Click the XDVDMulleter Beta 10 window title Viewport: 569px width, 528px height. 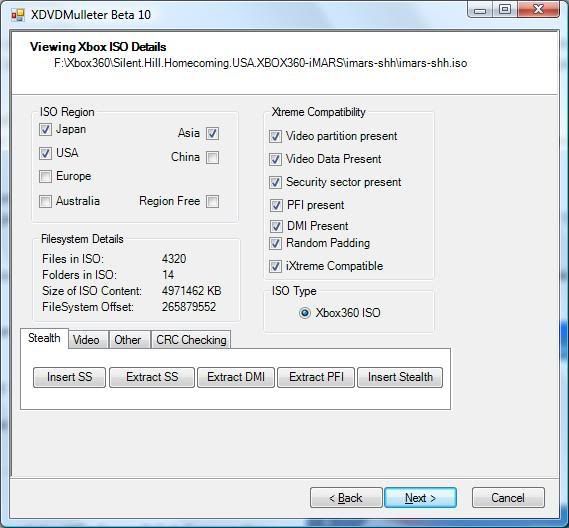(x=91, y=15)
